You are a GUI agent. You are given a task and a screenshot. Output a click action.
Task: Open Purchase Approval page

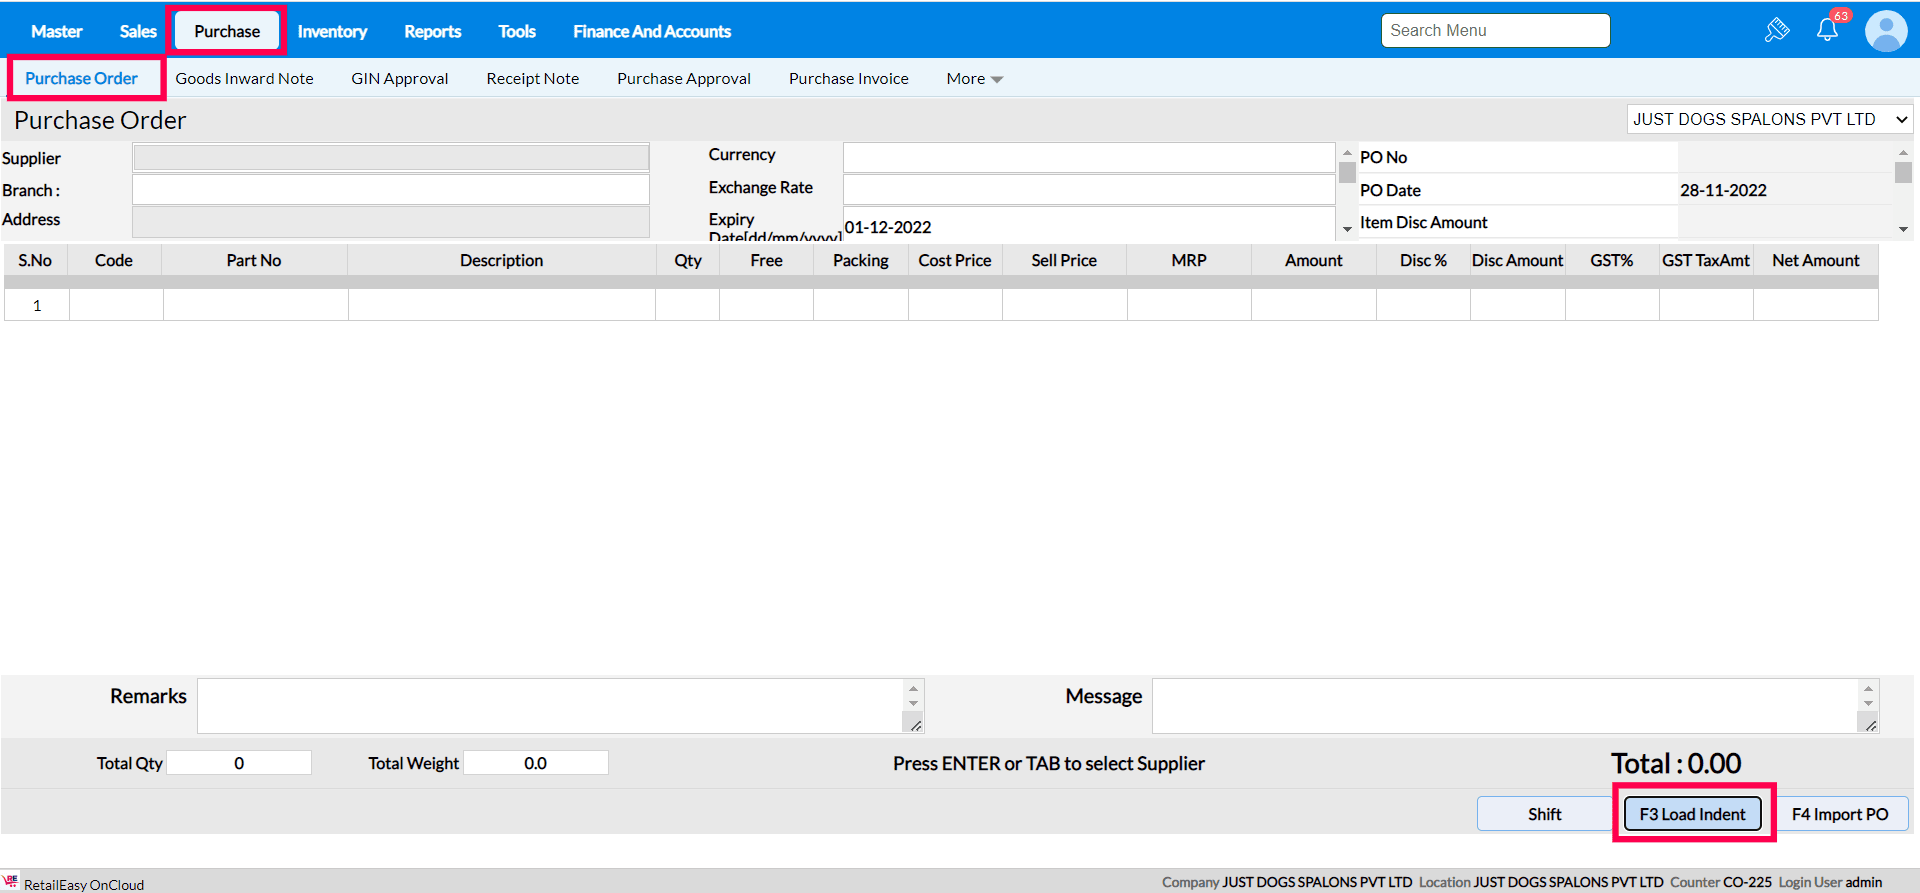[x=684, y=78]
